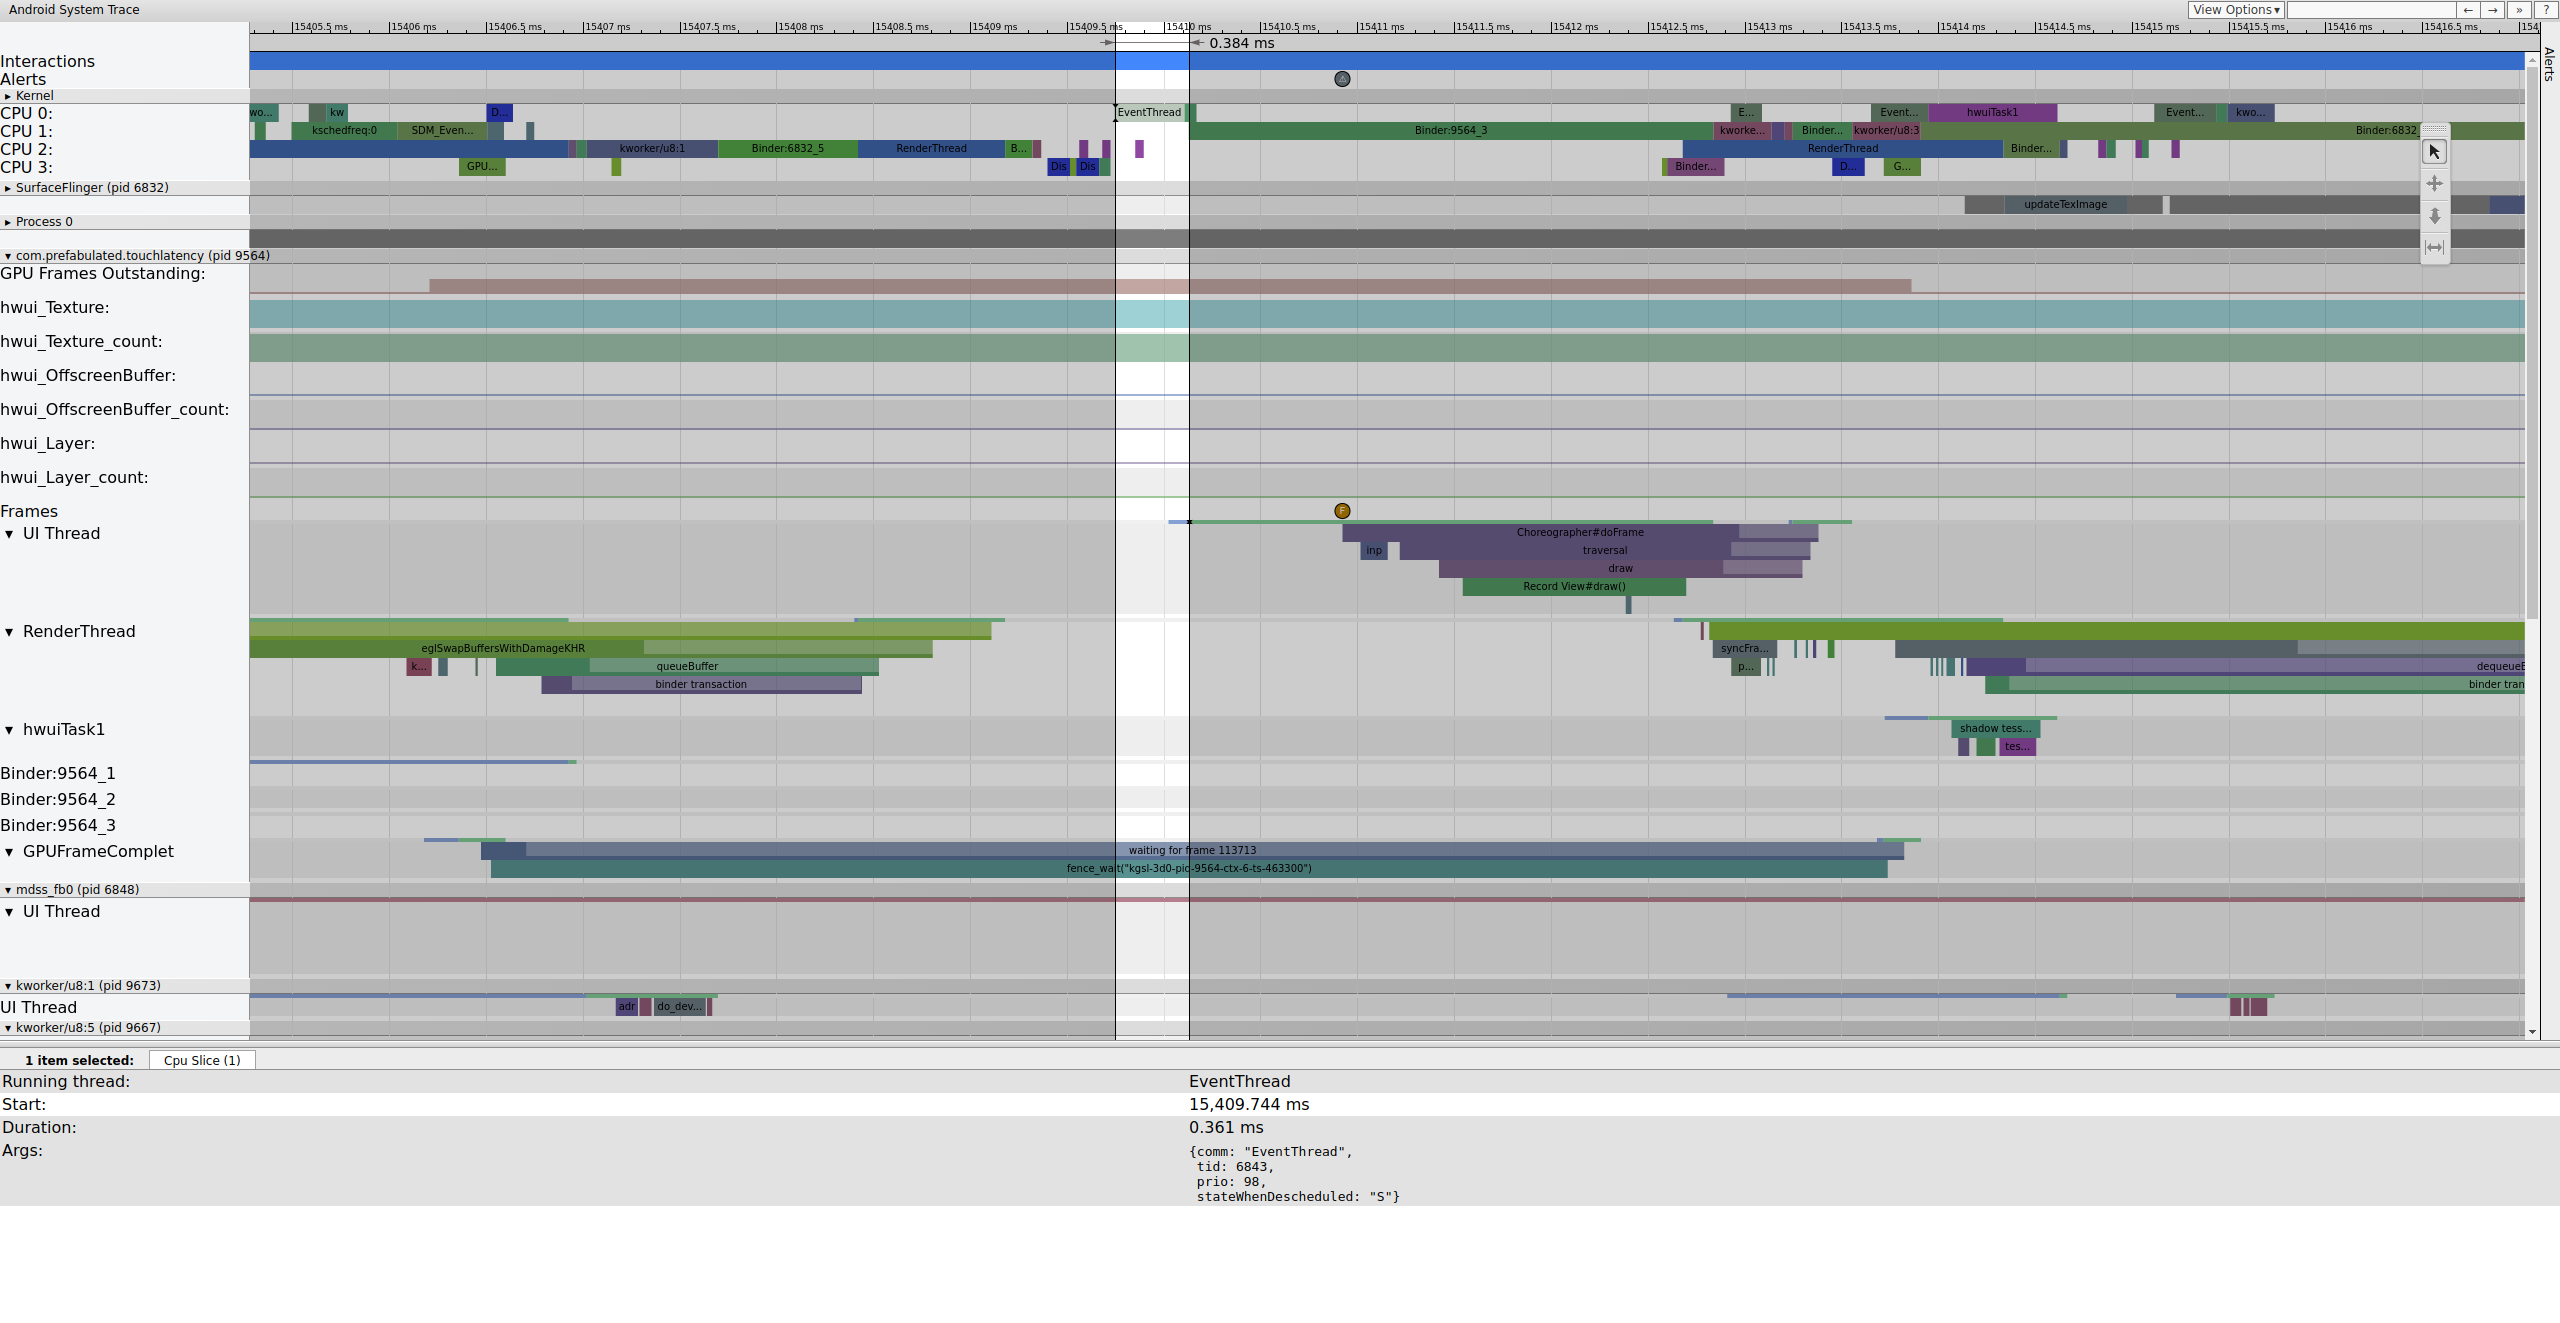The width and height of the screenshot is (2560, 1323).
Task: Expand SurfaceFlinger pid 6832 process
Action: pyautogui.click(x=8, y=188)
